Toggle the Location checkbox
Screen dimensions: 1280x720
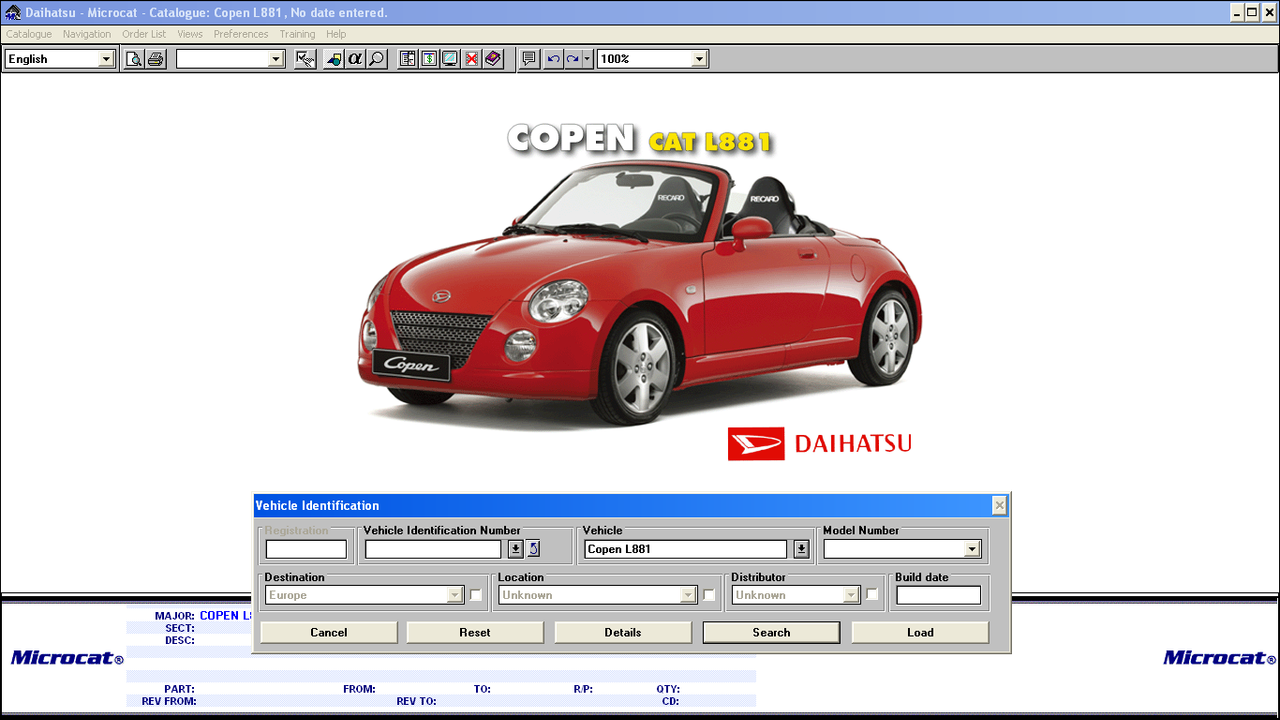709,595
